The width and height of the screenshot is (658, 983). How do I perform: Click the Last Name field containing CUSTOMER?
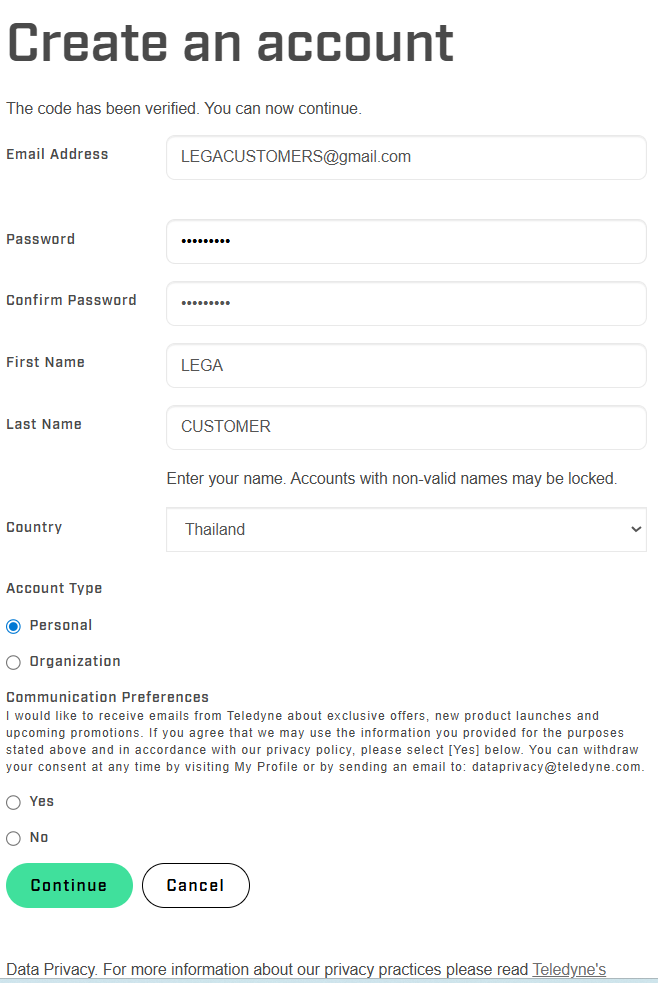[406, 427]
